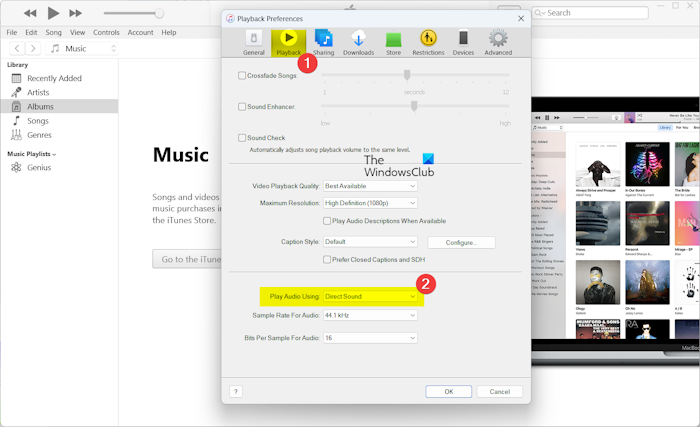
Task: Open the Store preferences tab
Action: [393, 43]
